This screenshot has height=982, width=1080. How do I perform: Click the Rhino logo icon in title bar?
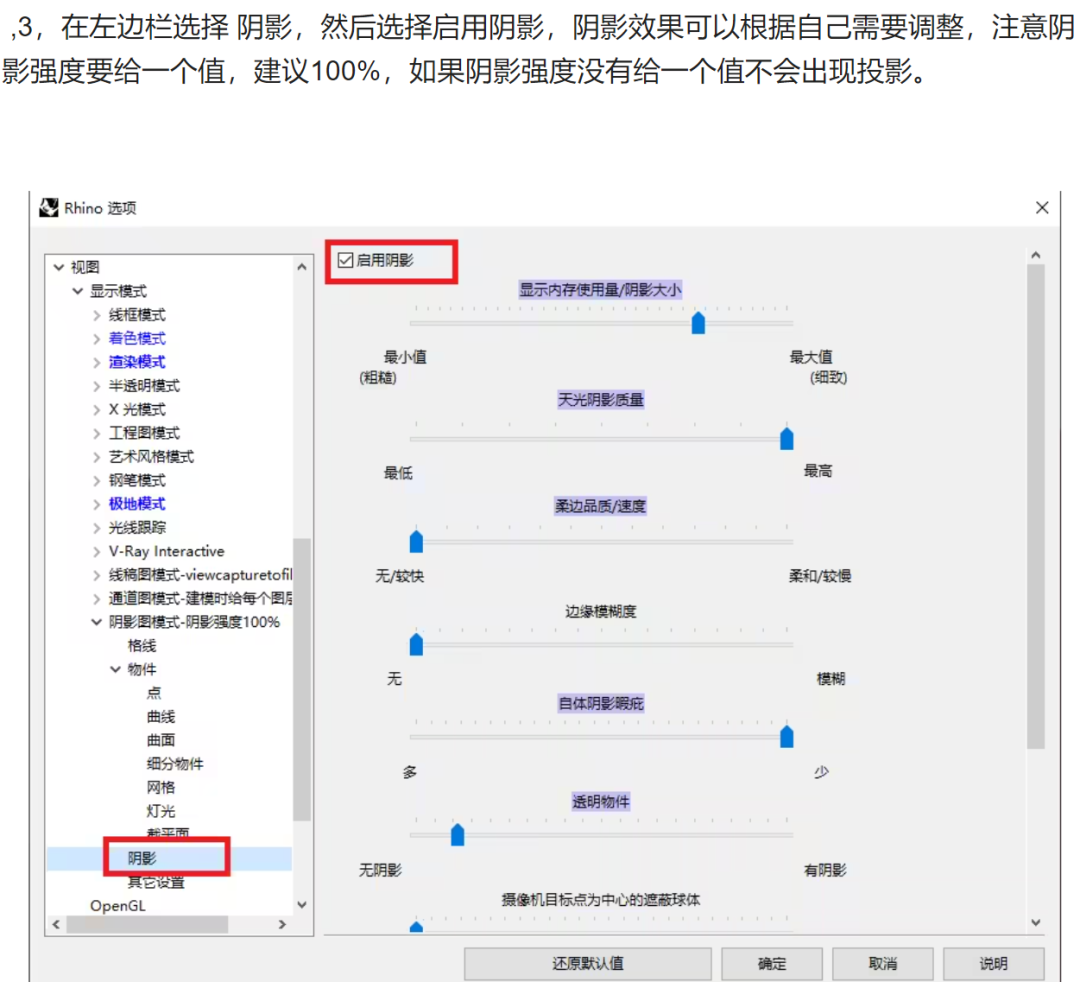(x=49, y=207)
